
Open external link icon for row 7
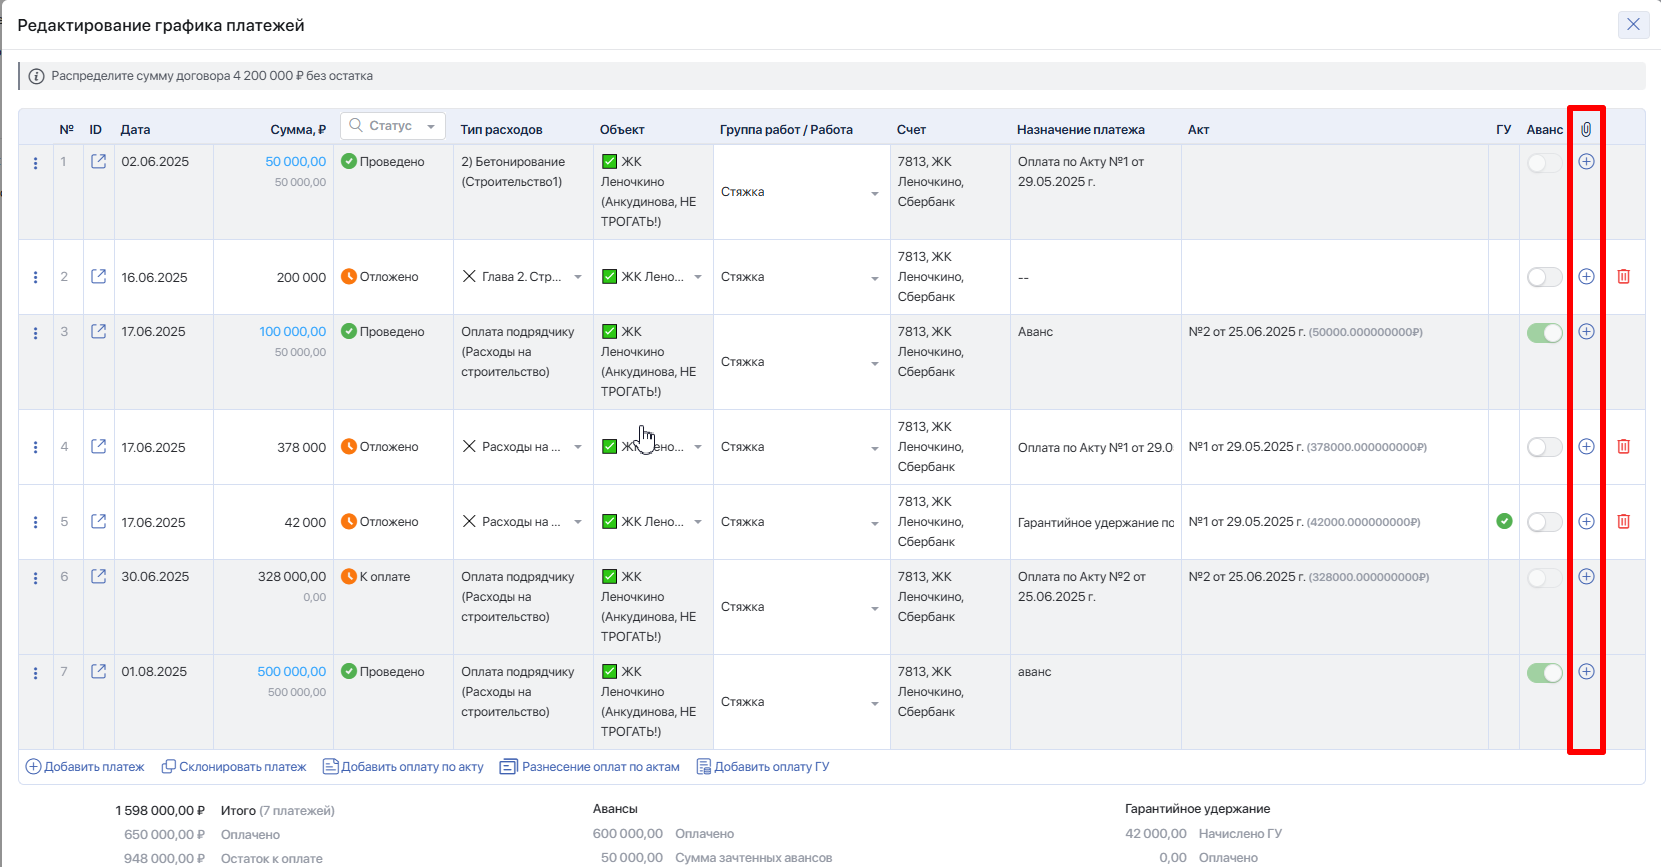pos(98,671)
